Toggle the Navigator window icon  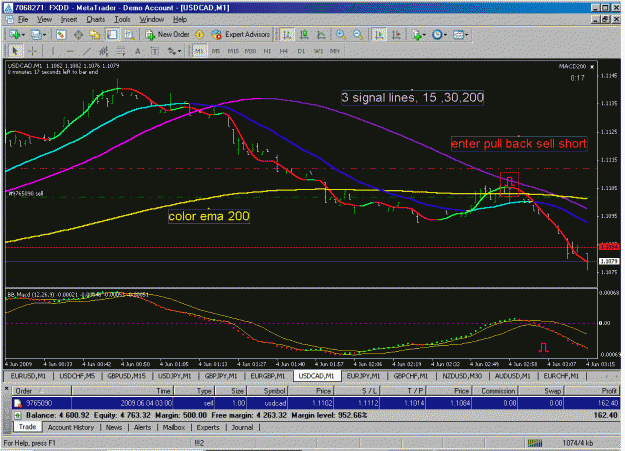pos(95,35)
